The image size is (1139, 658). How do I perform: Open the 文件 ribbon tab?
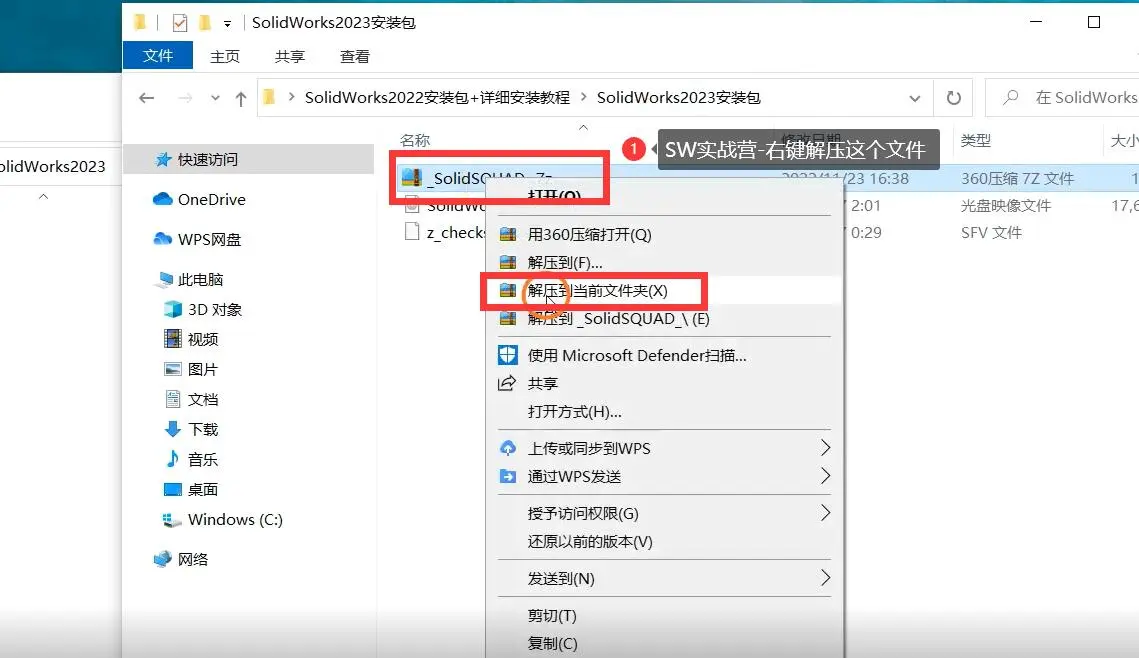(x=158, y=56)
